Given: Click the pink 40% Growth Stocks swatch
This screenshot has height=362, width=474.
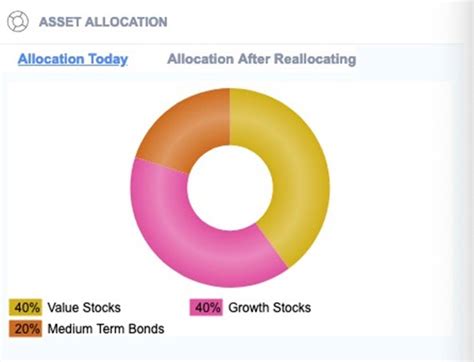Looking at the screenshot, I should pos(206,307).
